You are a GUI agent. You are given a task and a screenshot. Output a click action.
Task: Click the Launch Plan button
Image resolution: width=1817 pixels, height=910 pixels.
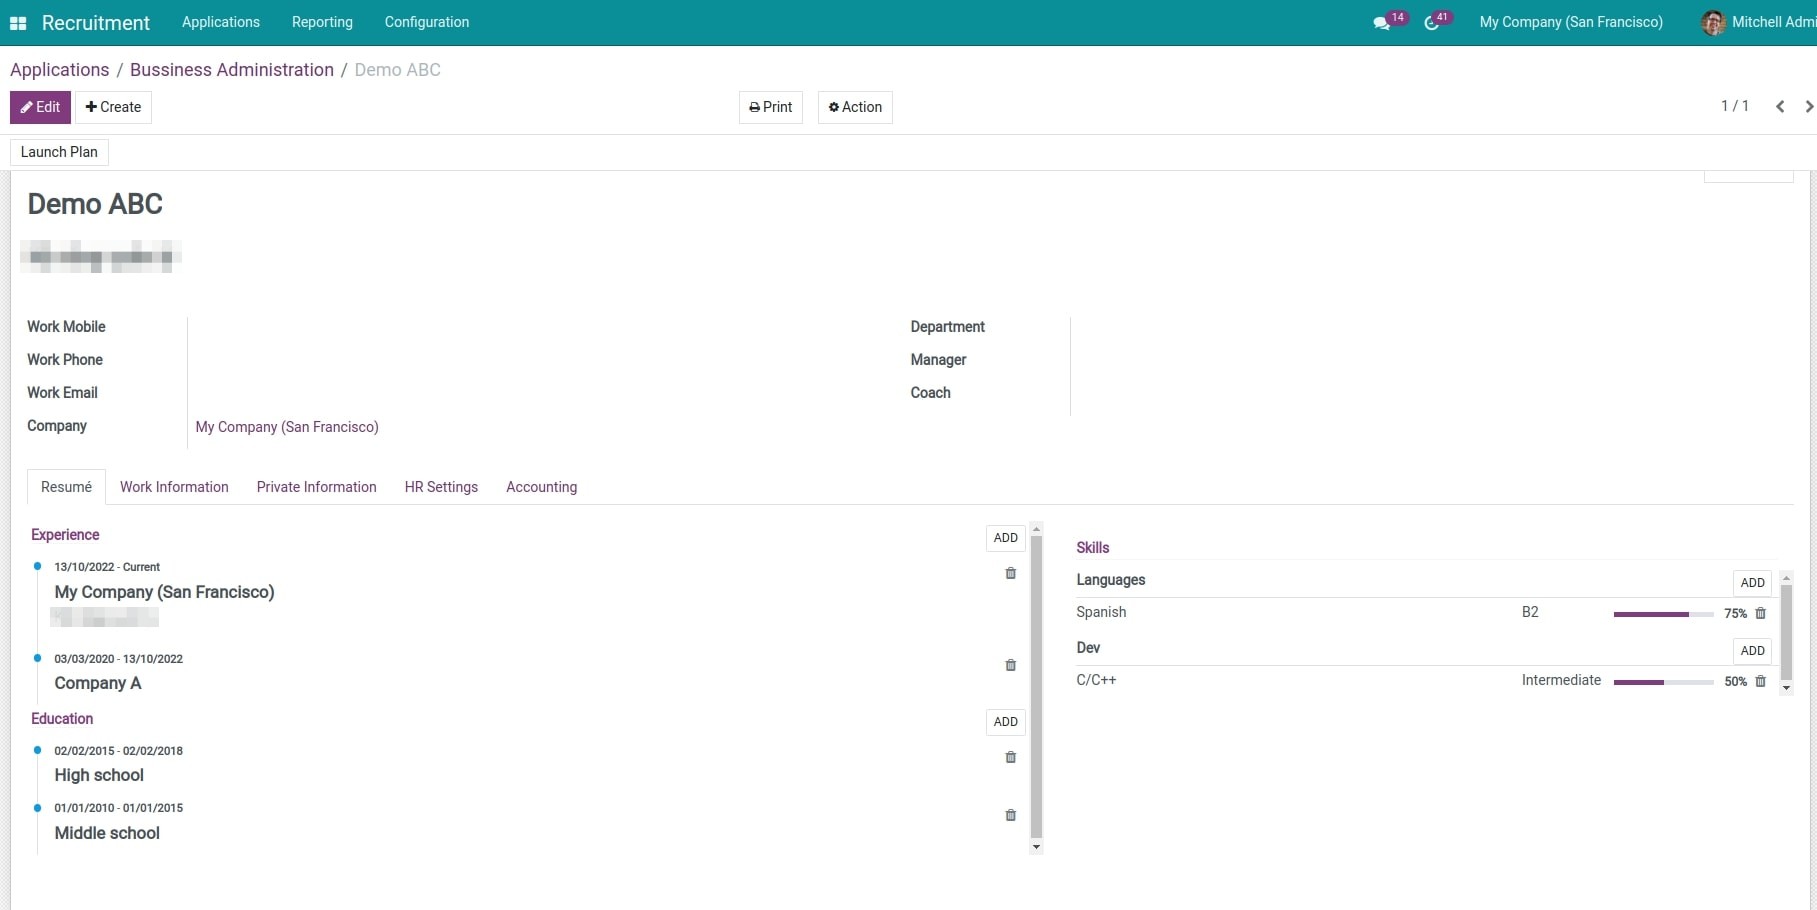point(59,152)
